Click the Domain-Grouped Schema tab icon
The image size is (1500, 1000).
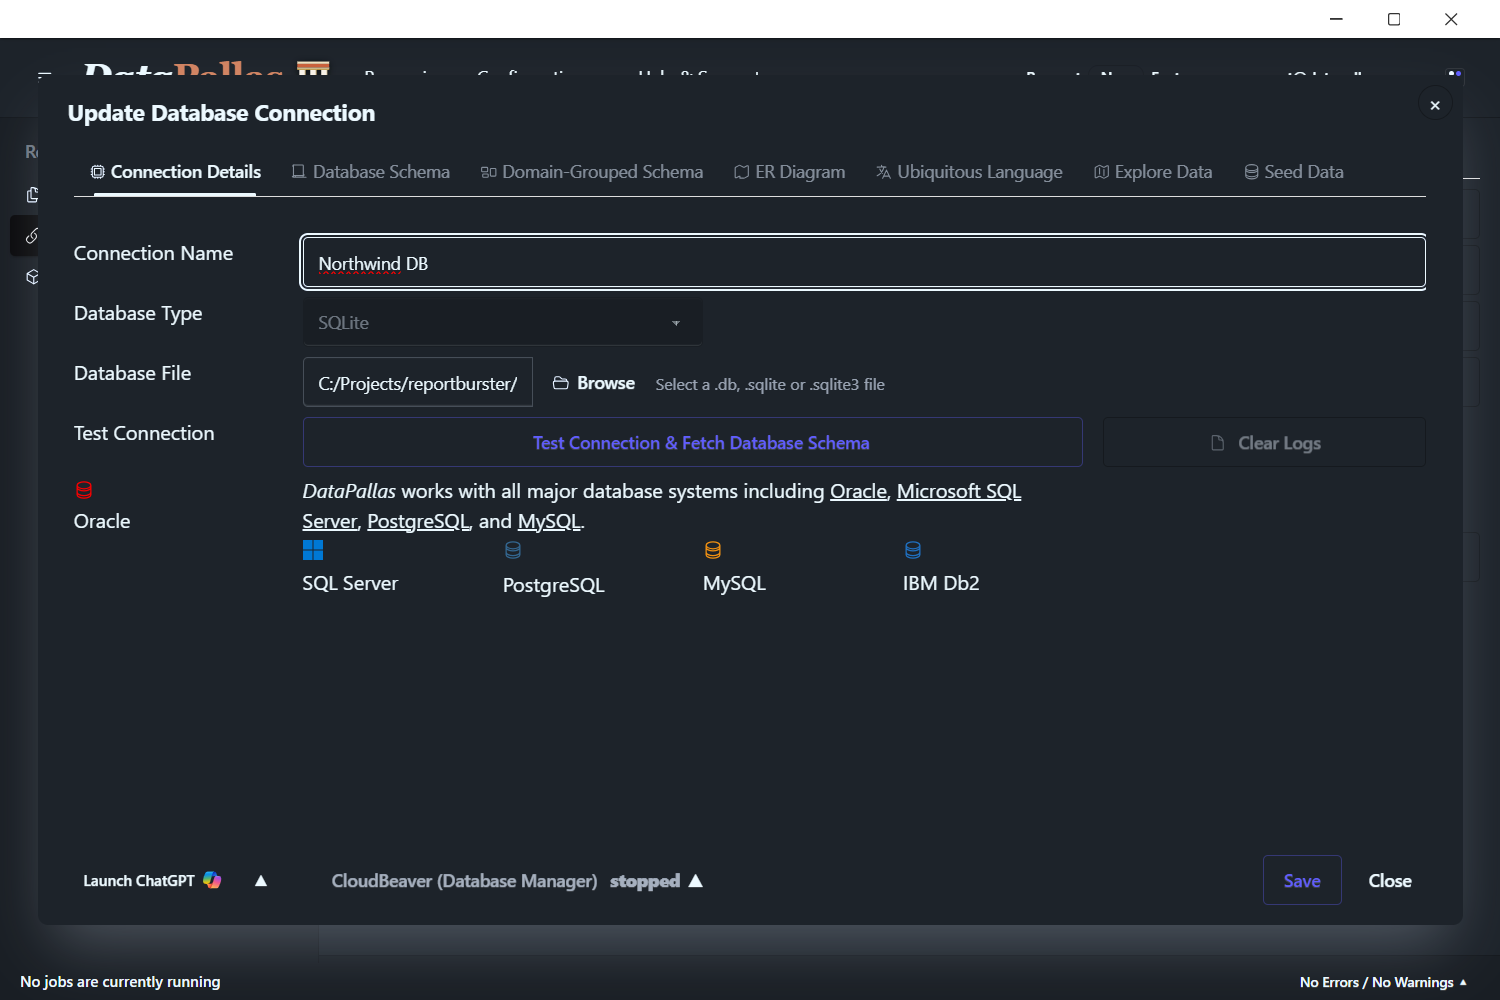(x=488, y=172)
